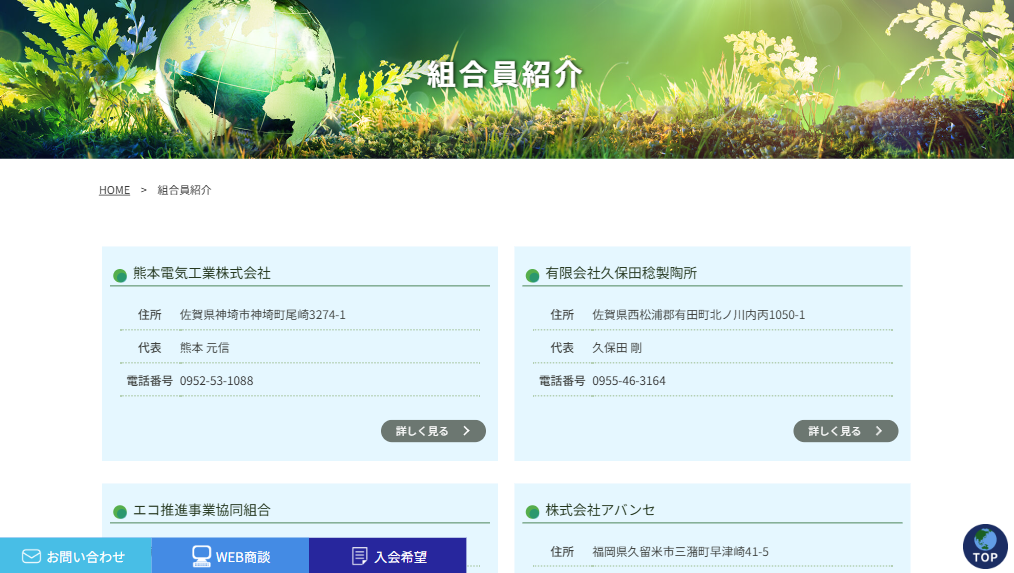The image size is (1014, 573).
Task: Click the green bullet next to 有限会社久保田稔製陶所
Action: tap(532, 276)
